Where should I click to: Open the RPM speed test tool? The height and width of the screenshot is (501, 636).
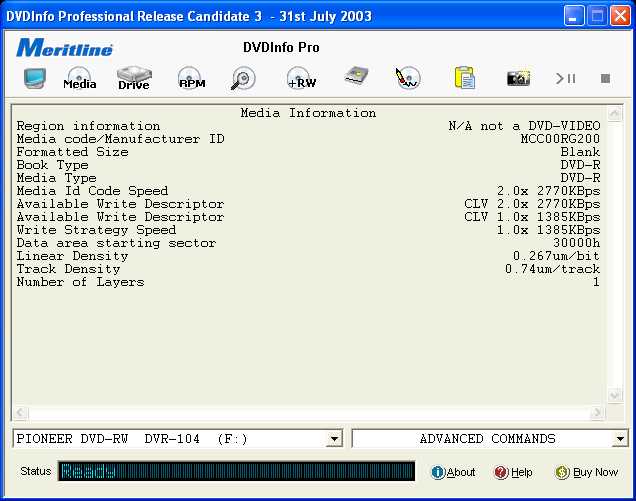(191, 78)
